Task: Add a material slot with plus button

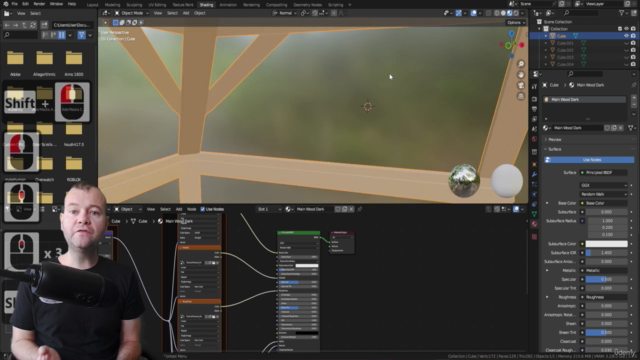Action: point(633,98)
